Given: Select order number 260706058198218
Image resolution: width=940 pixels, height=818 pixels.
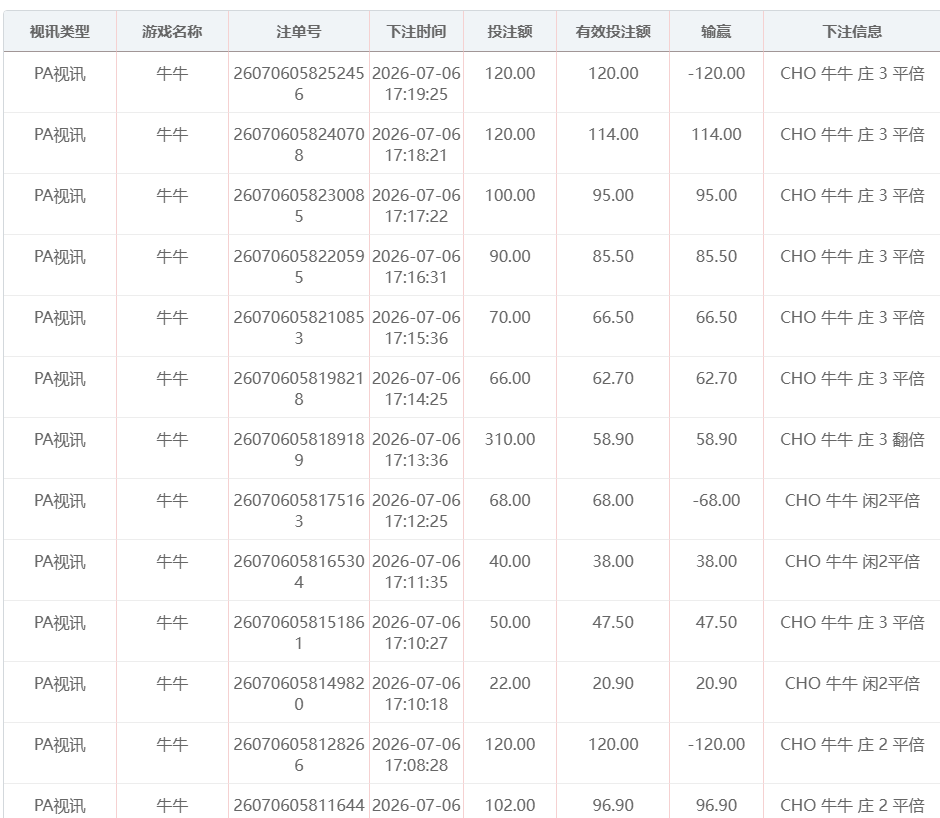Looking at the screenshot, I should pyautogui.click(x=299, y=389).
